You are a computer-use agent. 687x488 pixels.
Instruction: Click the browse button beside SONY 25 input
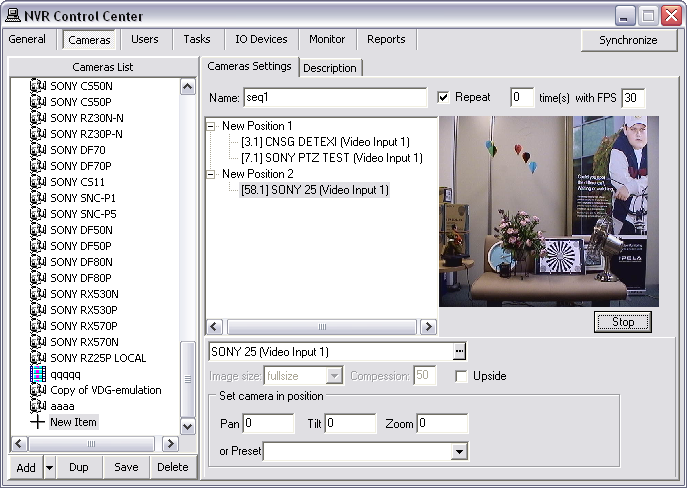point(459,351)
